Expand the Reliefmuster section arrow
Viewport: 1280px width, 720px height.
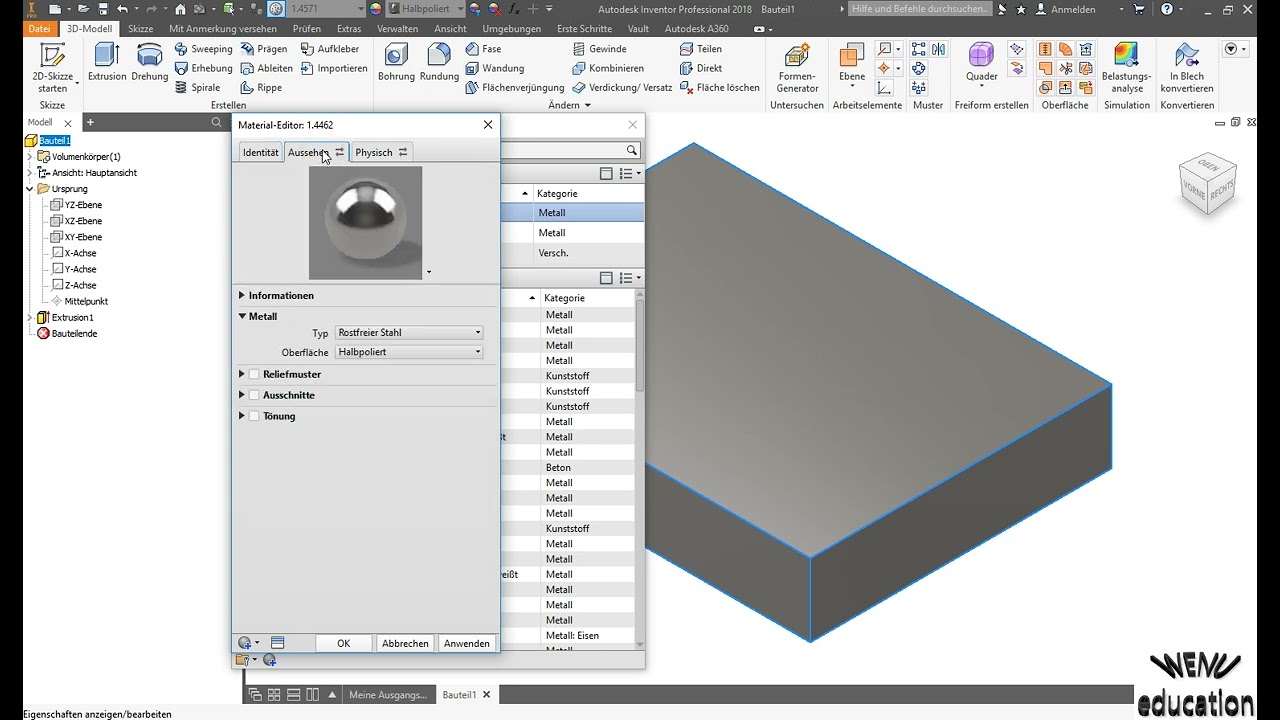(x=242, y=374)
